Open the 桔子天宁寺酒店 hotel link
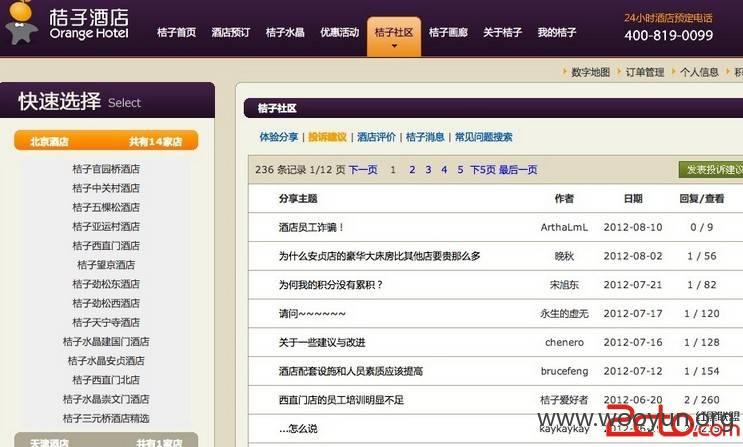 pos(106,322)
